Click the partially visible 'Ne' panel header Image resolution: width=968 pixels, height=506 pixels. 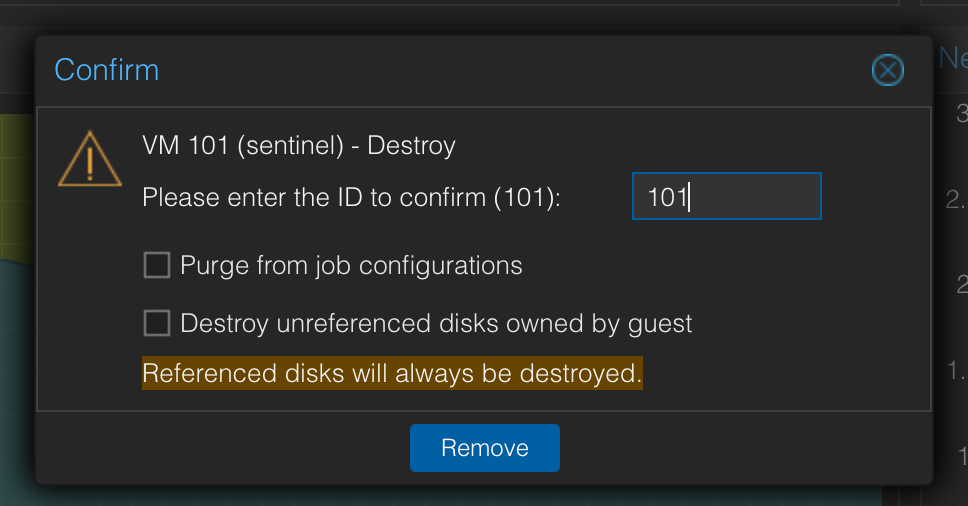click(951, 59)
